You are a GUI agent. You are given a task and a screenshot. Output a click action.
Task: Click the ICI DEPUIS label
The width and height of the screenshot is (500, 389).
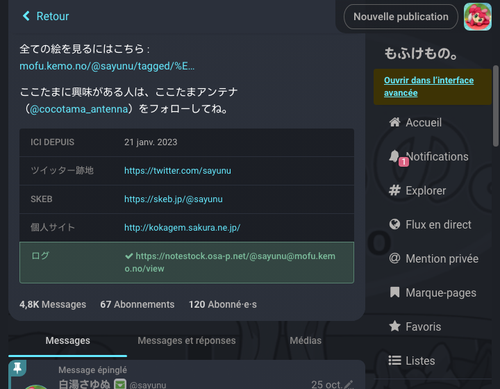click(52, 142)
